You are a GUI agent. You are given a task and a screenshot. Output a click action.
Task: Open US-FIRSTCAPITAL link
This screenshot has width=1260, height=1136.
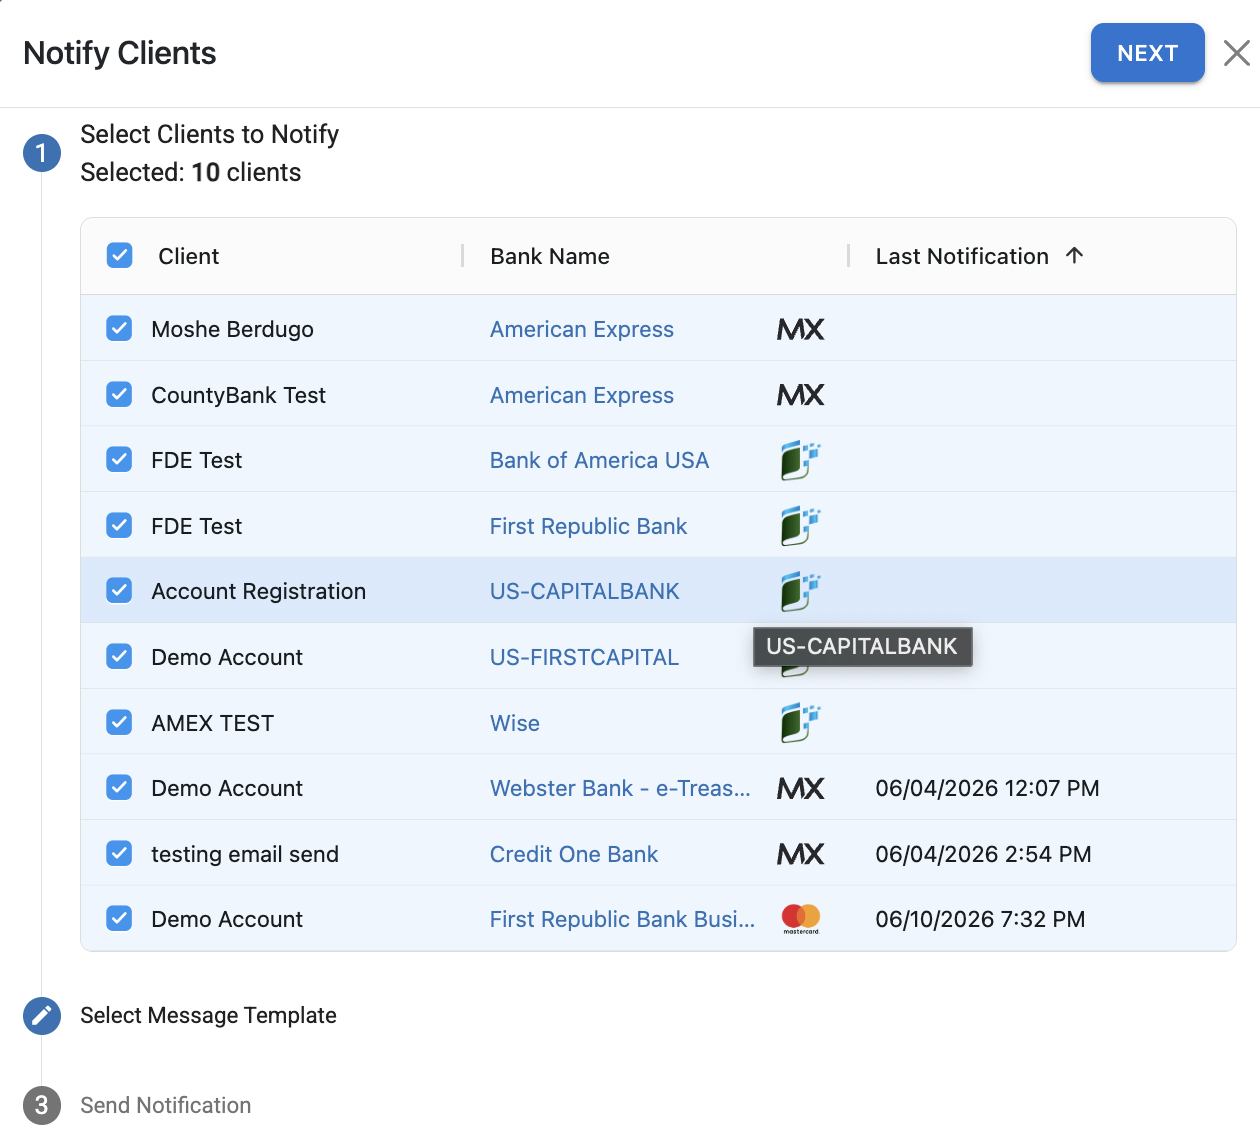pos(584,657)
